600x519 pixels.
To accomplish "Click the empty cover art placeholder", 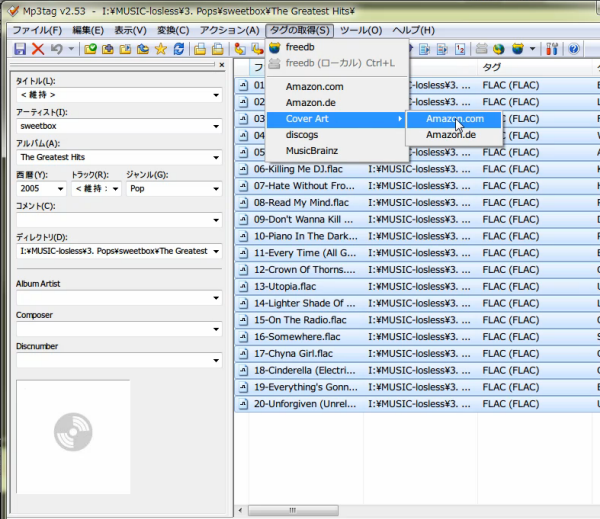I will 73,436.
